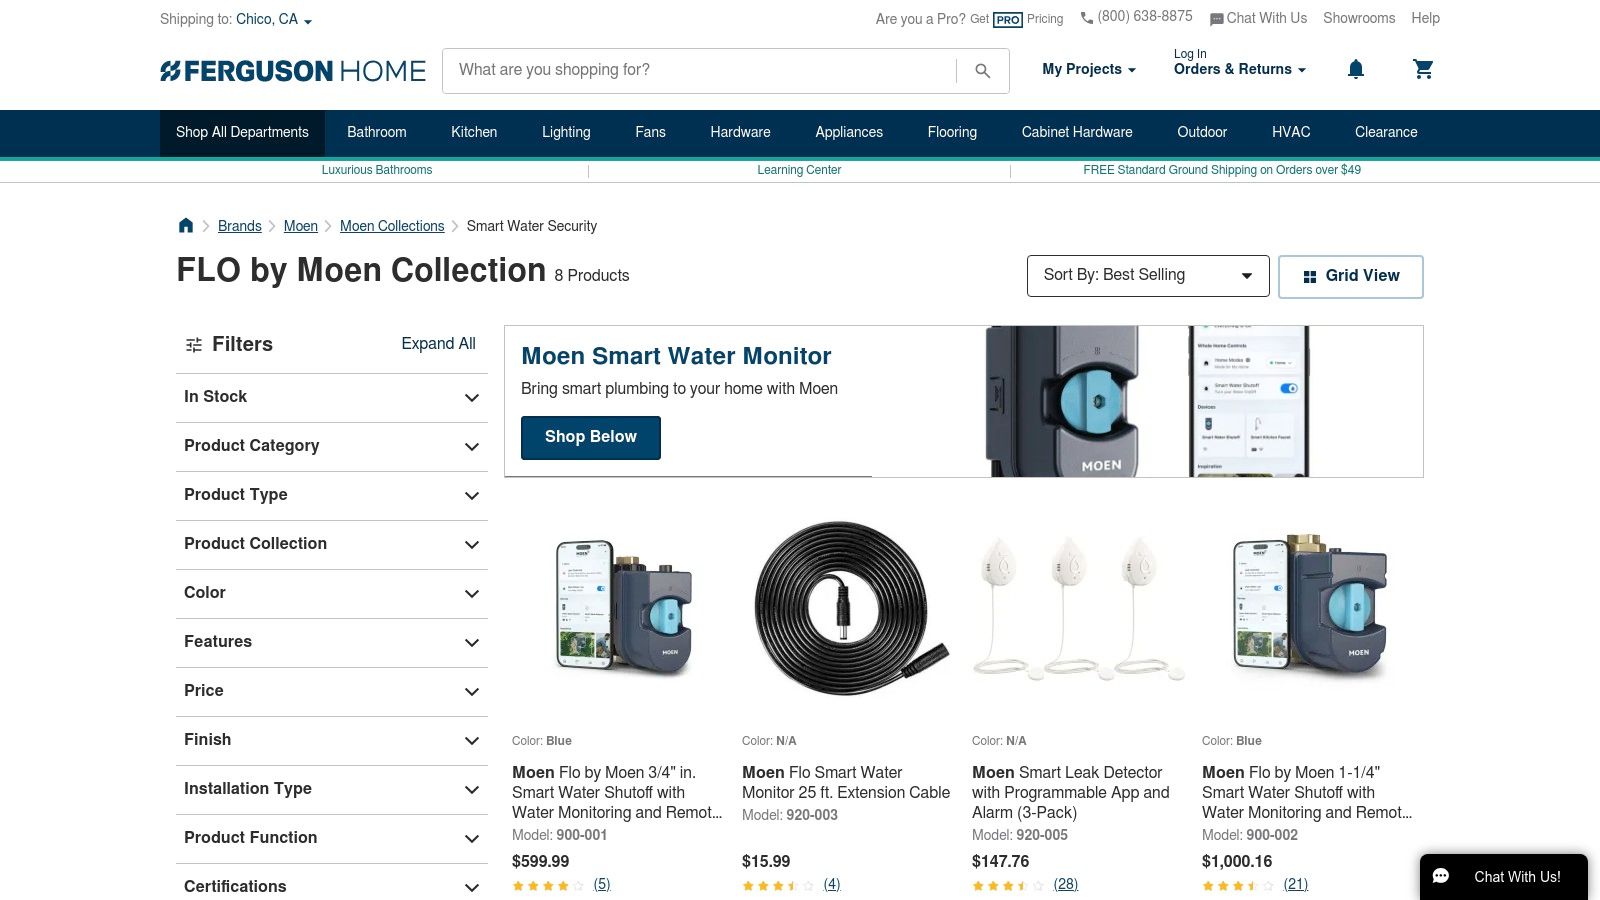Screen dimensions: 1600x900
Task: Open the Sort By Best Selling dropdown
Action: pos(1148,276)
